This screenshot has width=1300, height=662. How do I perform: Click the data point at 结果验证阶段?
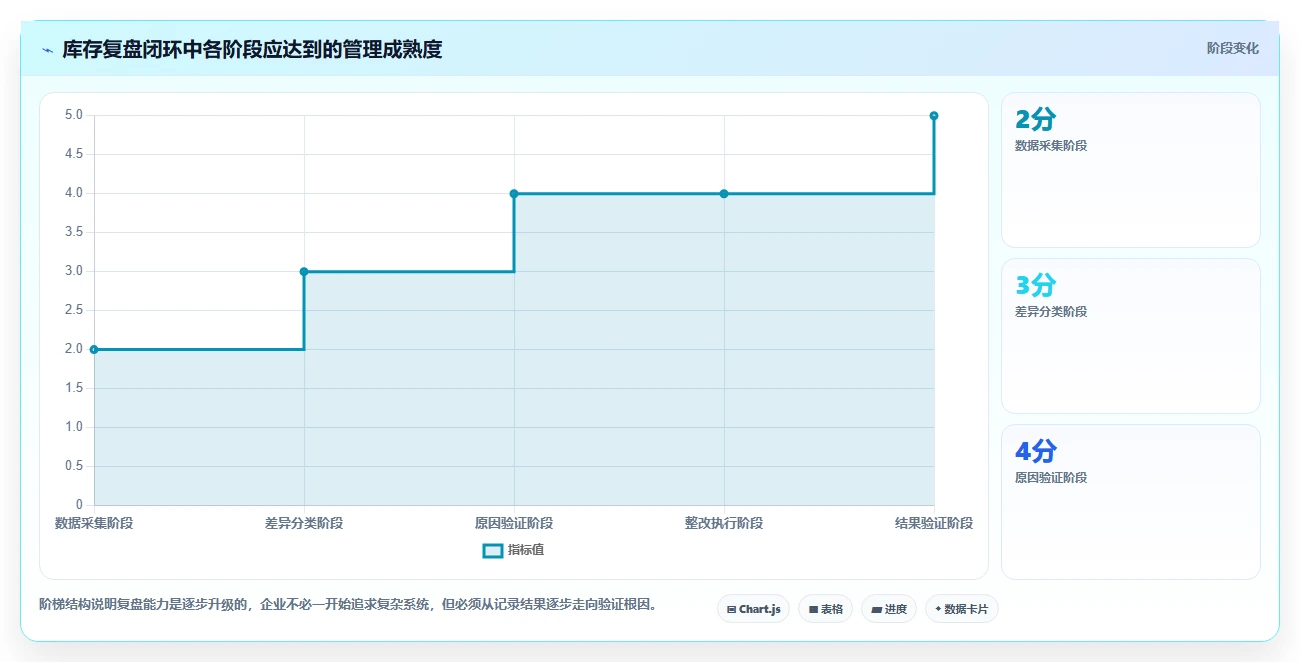pos(934,116)
